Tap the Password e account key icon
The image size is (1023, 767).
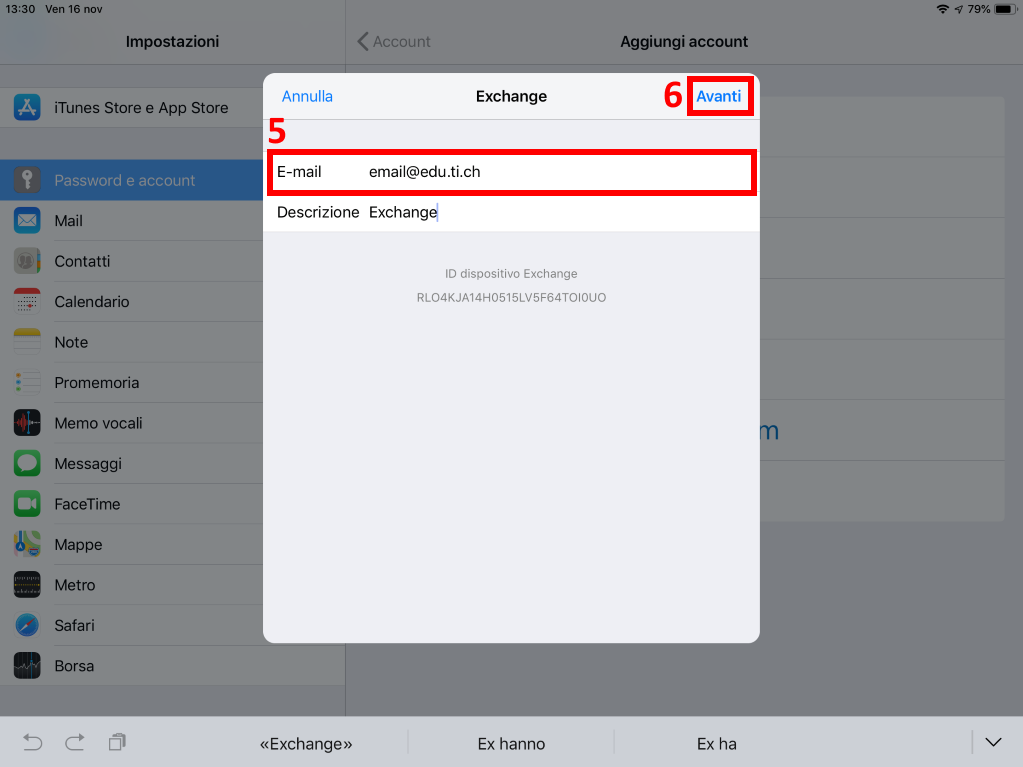27,180
